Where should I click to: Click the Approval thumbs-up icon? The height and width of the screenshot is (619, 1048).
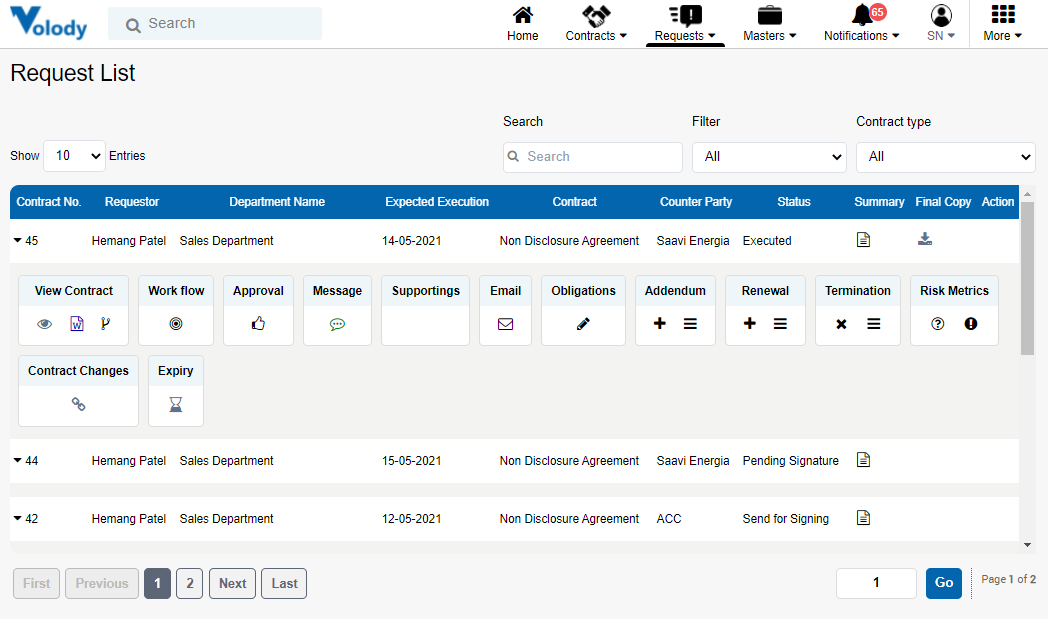tap(258, 323)
